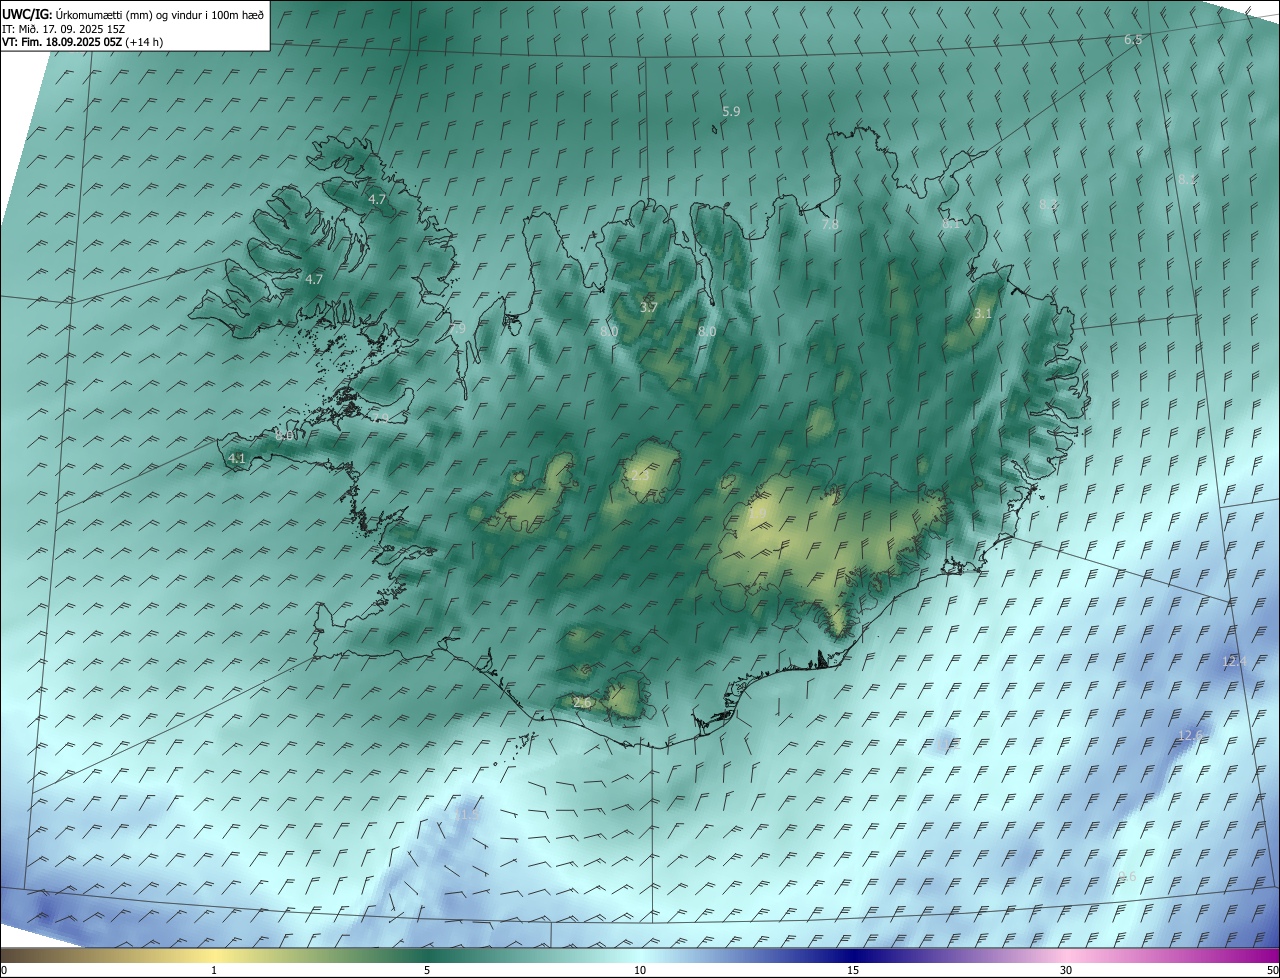Click the 4.1 value label on the map

pos(237,458)
